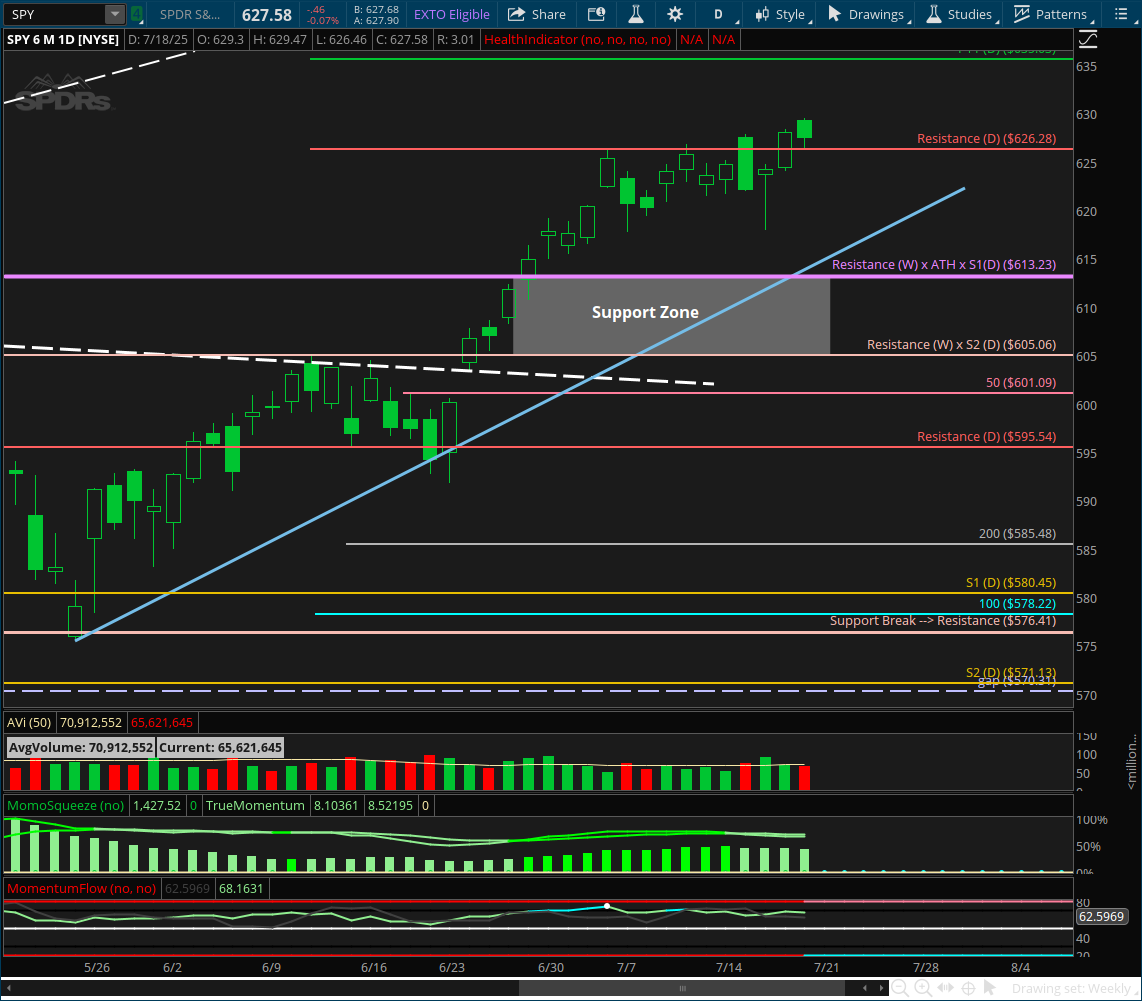Open the Drawings menu

(869, 14)
